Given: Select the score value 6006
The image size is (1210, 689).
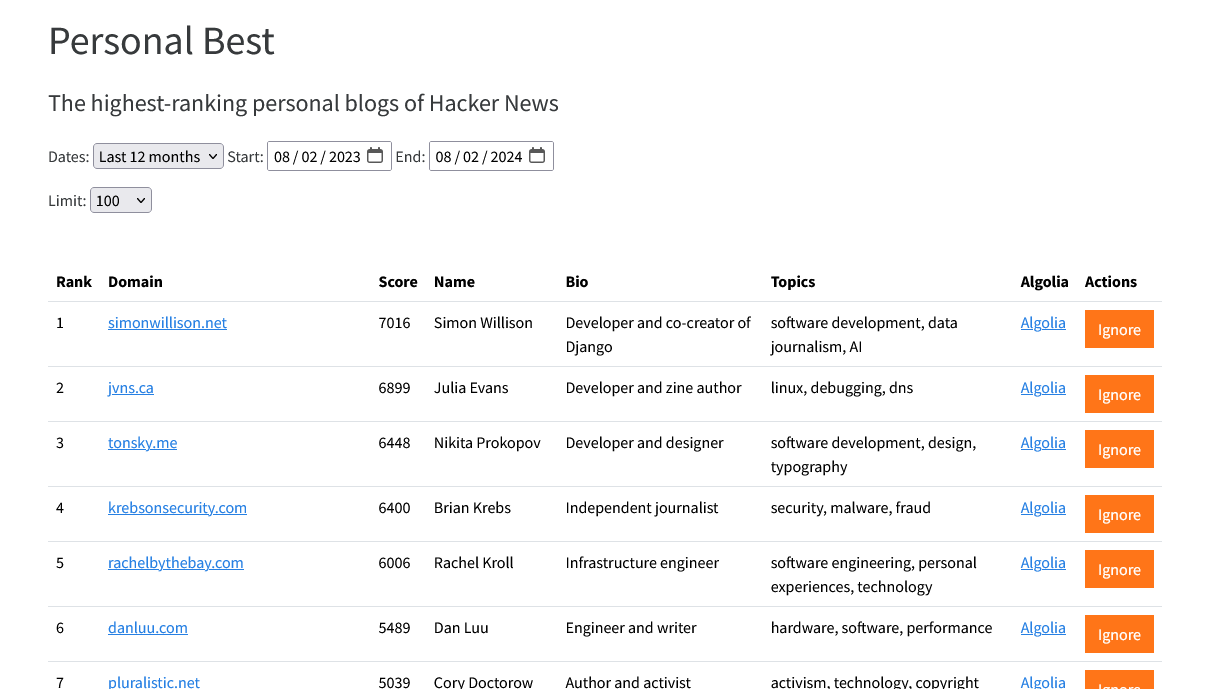Looking at the screenshot, I should [394, 563].
